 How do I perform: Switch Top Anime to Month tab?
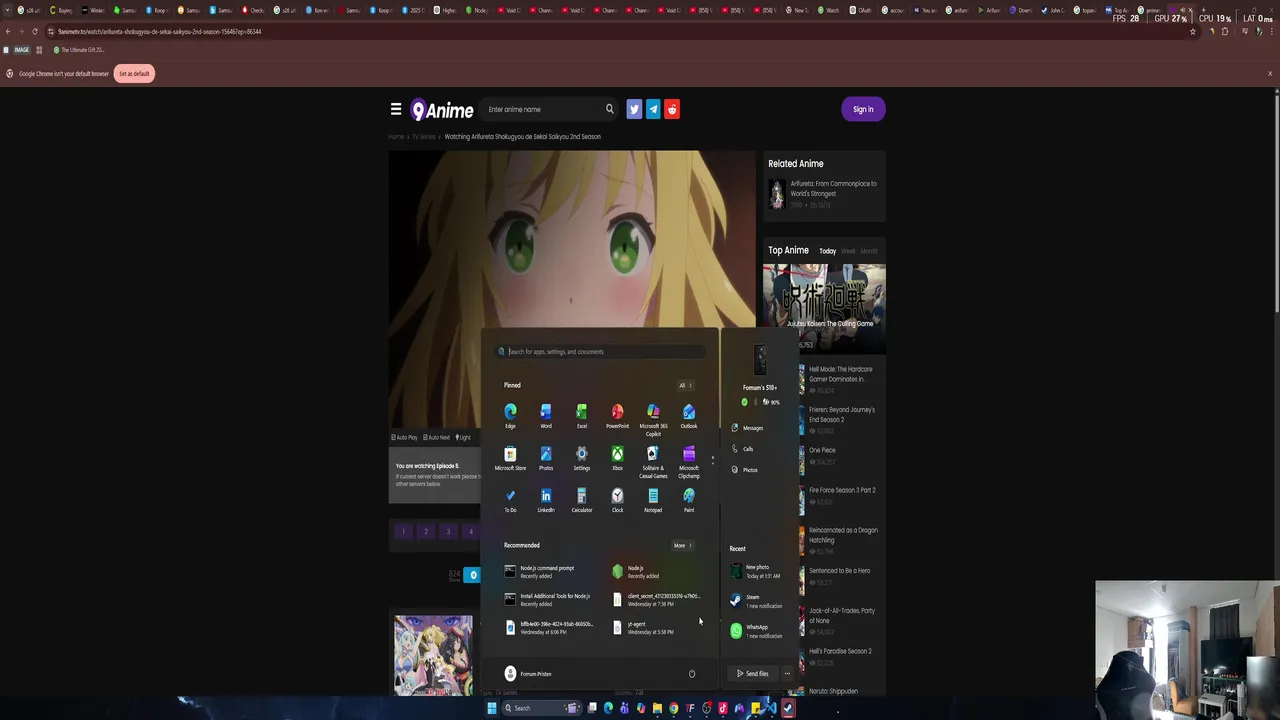pos(869,251)
